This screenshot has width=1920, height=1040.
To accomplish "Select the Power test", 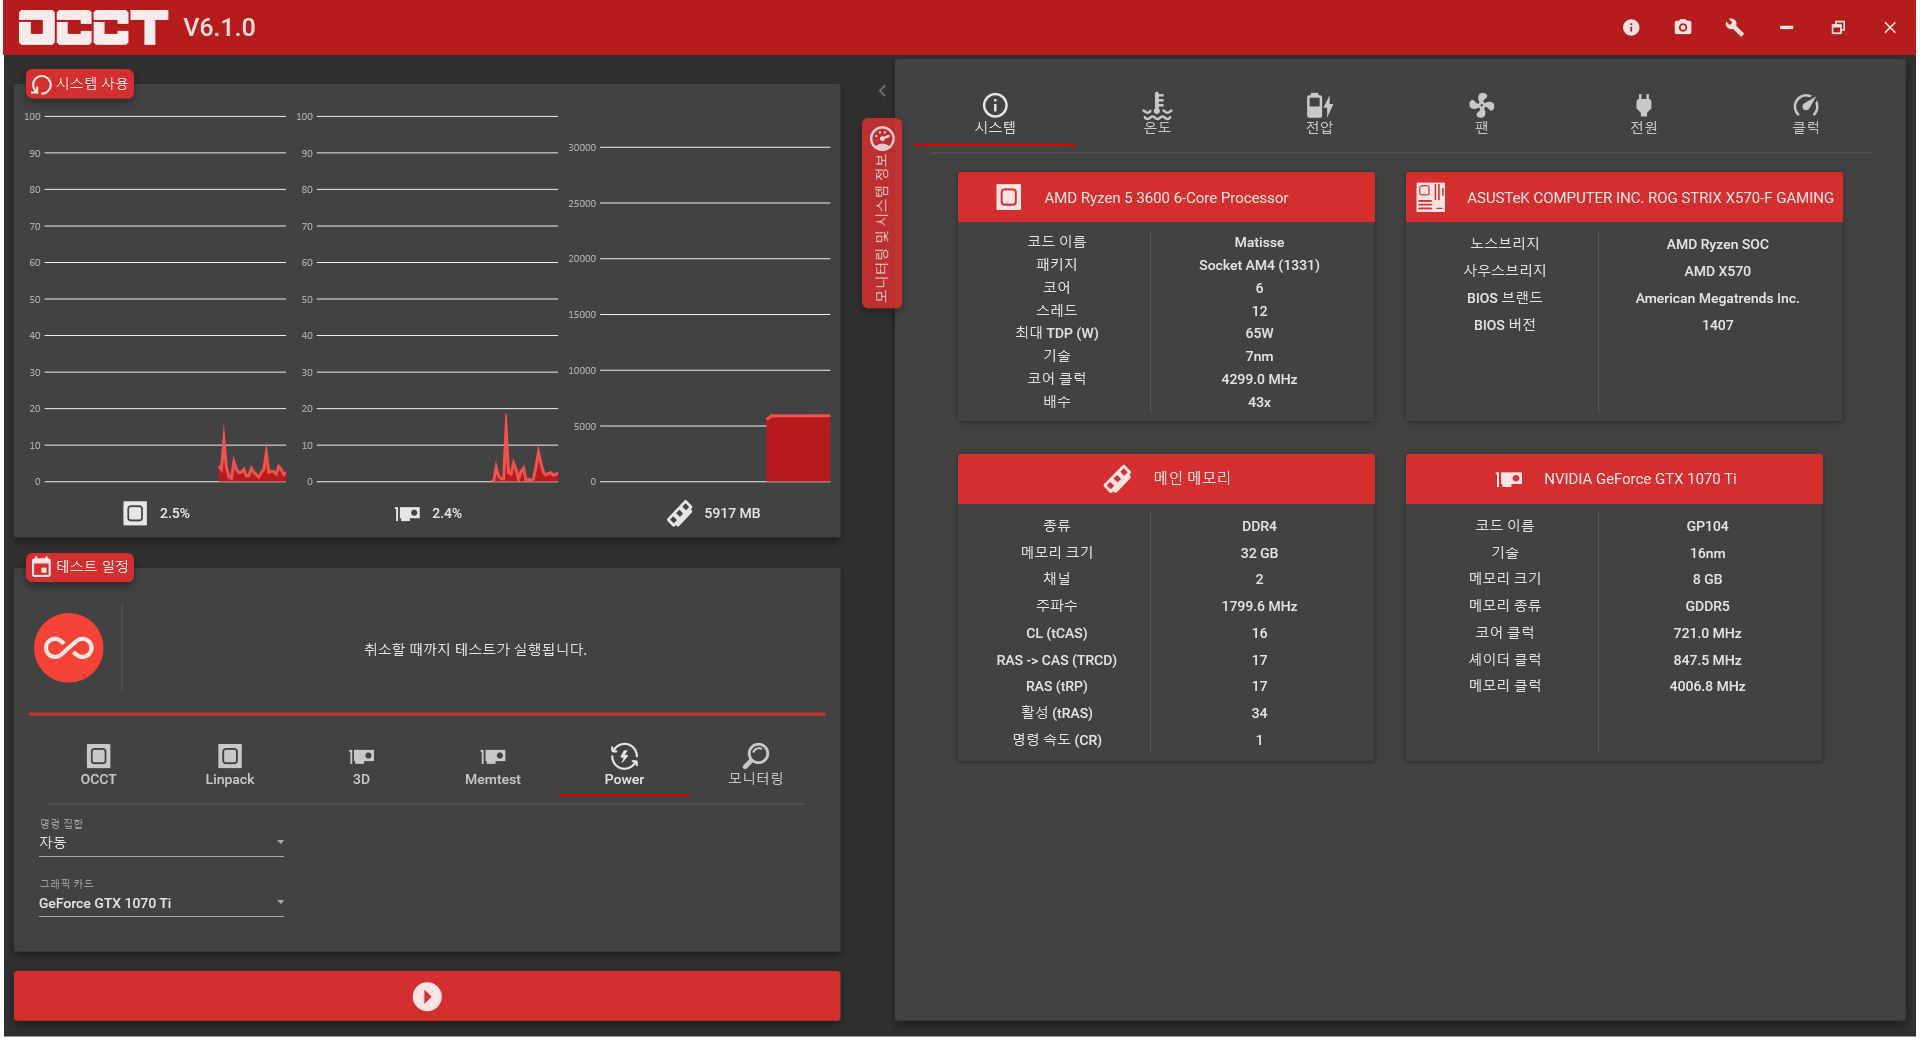I will (x=624, y=765).
